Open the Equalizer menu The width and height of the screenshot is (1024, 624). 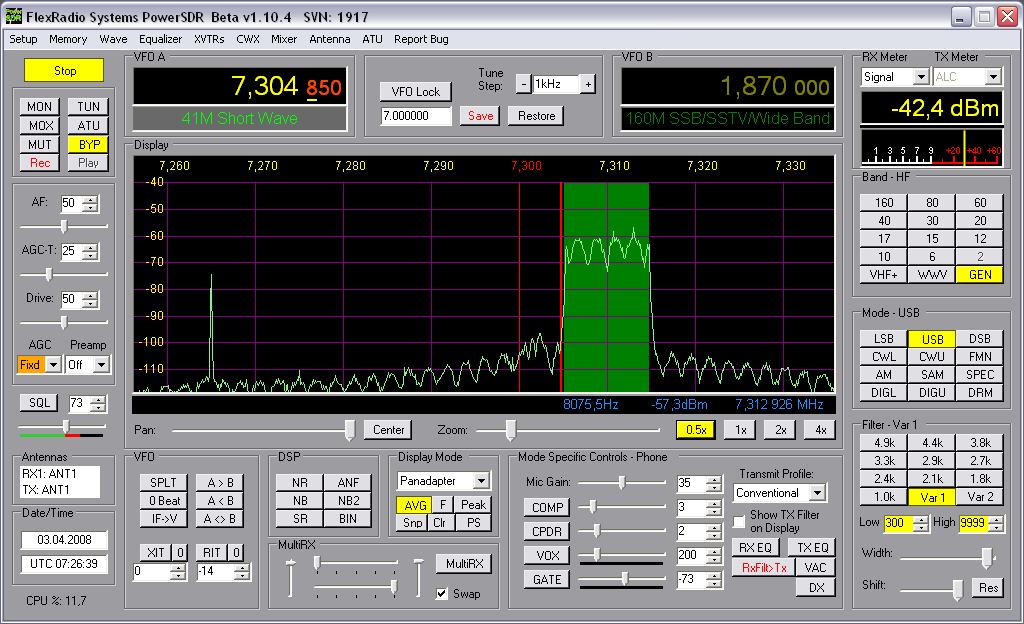point(161,39)
